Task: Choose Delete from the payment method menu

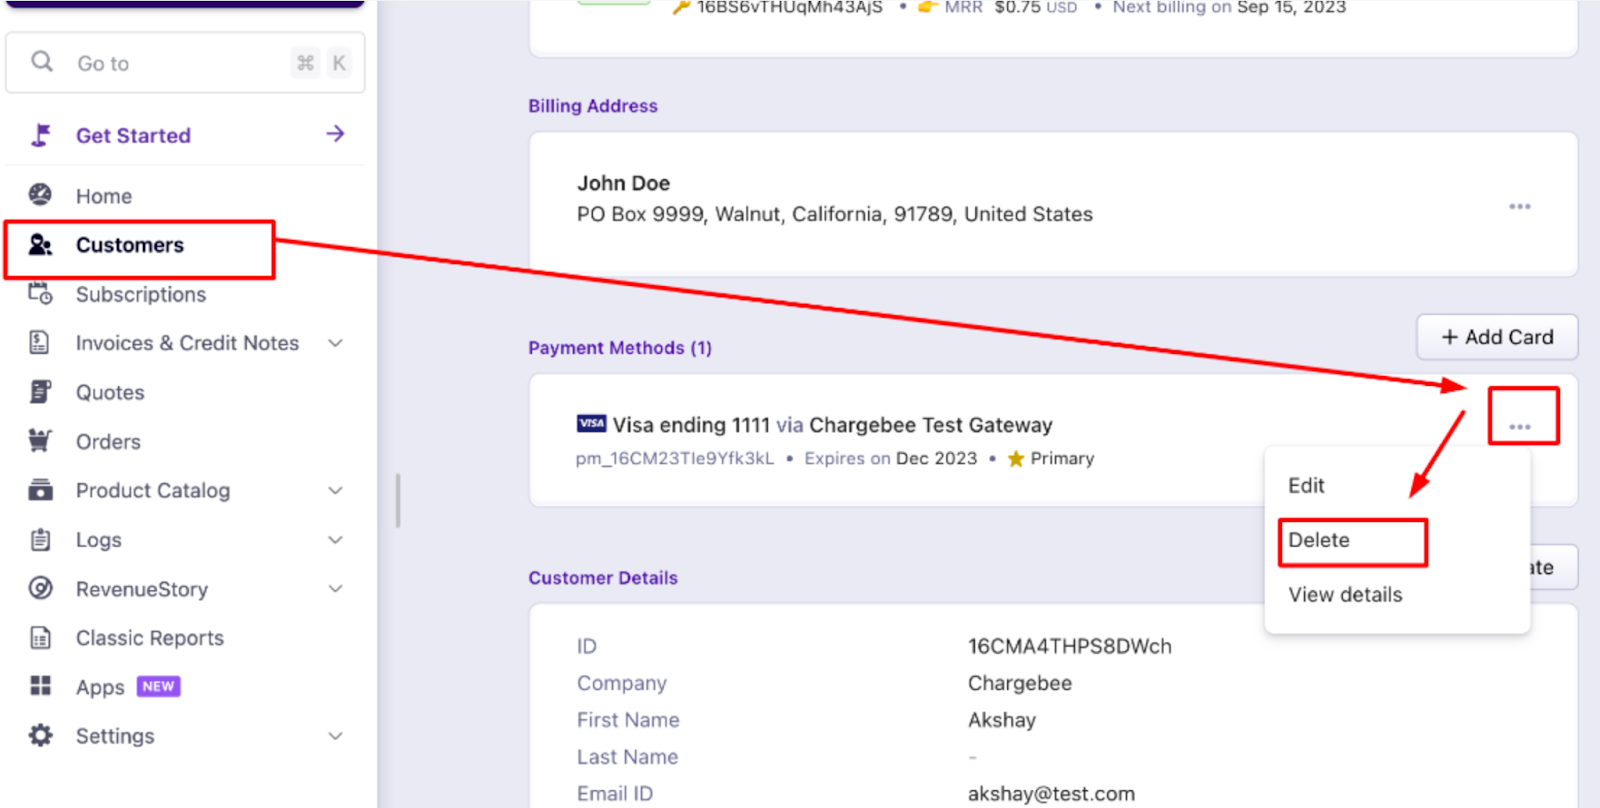Action: tap(1319, 540)
